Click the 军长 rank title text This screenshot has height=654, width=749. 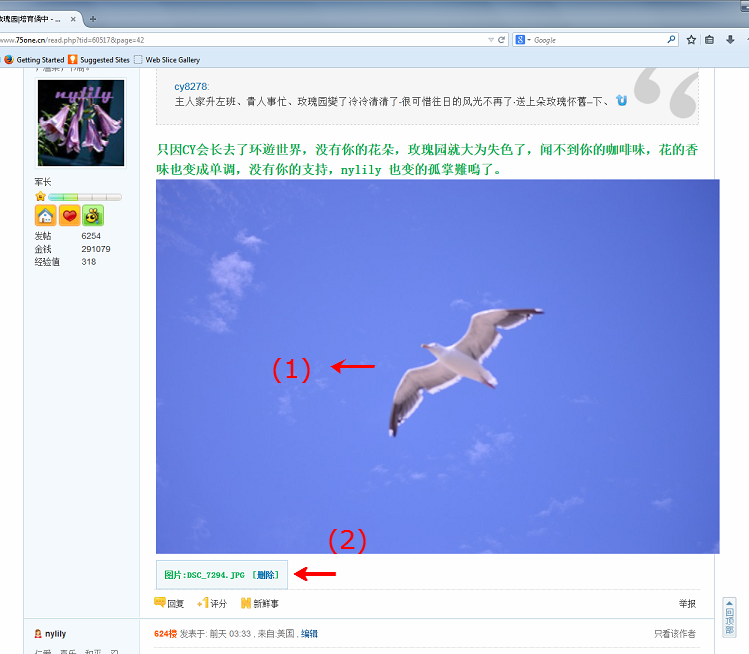click(x=43, y=182)
